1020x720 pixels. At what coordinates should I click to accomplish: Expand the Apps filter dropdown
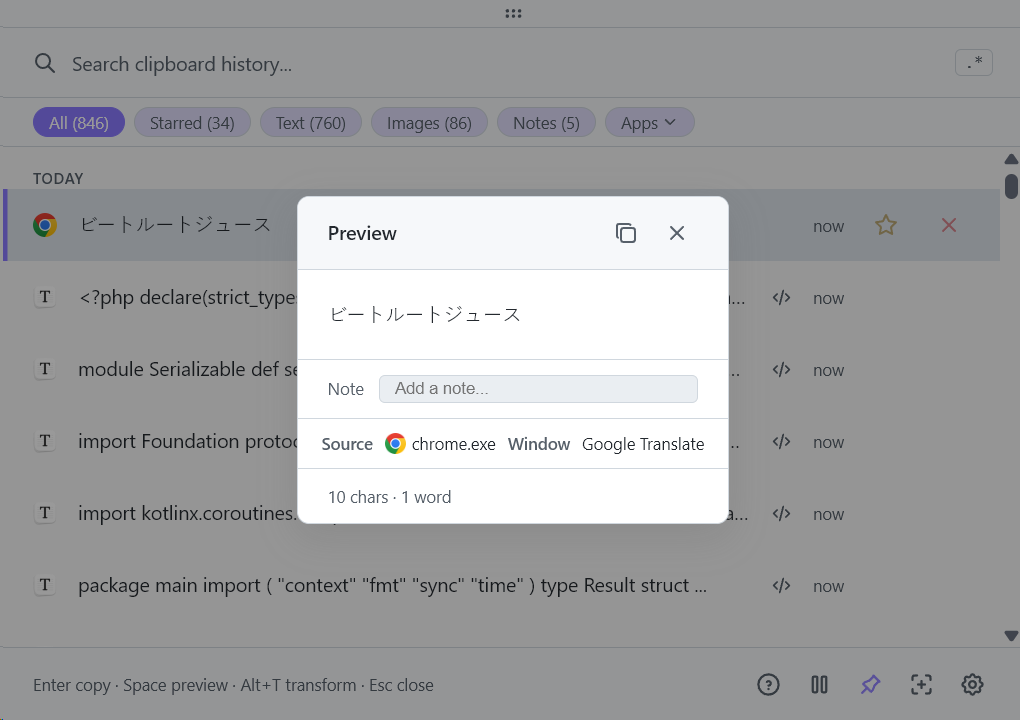pyautogui.click(x=649, y=123)
